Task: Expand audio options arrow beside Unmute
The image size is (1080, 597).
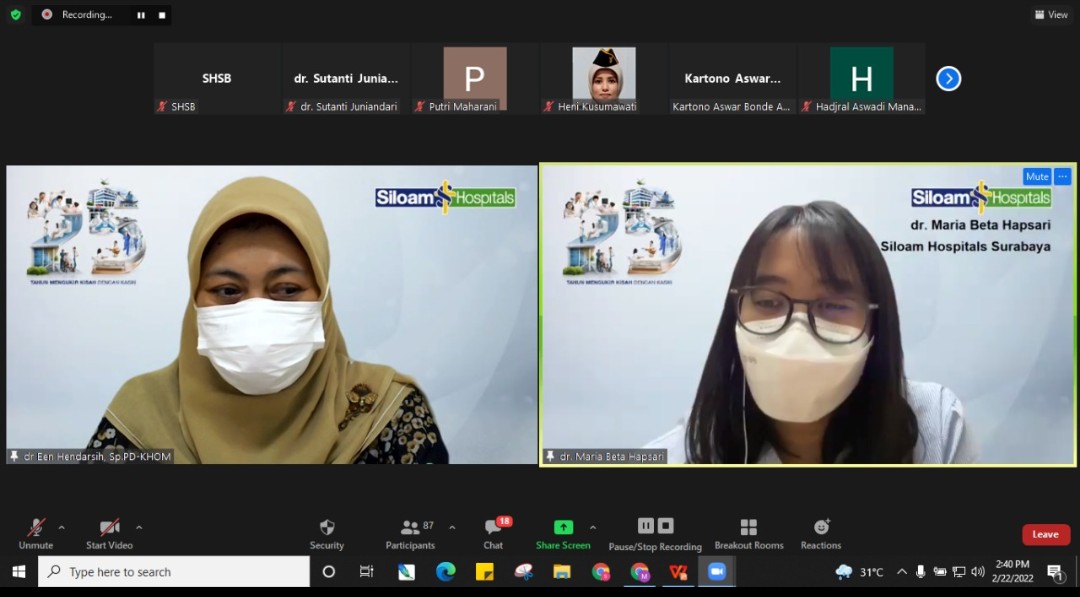Action: (62, 527)
